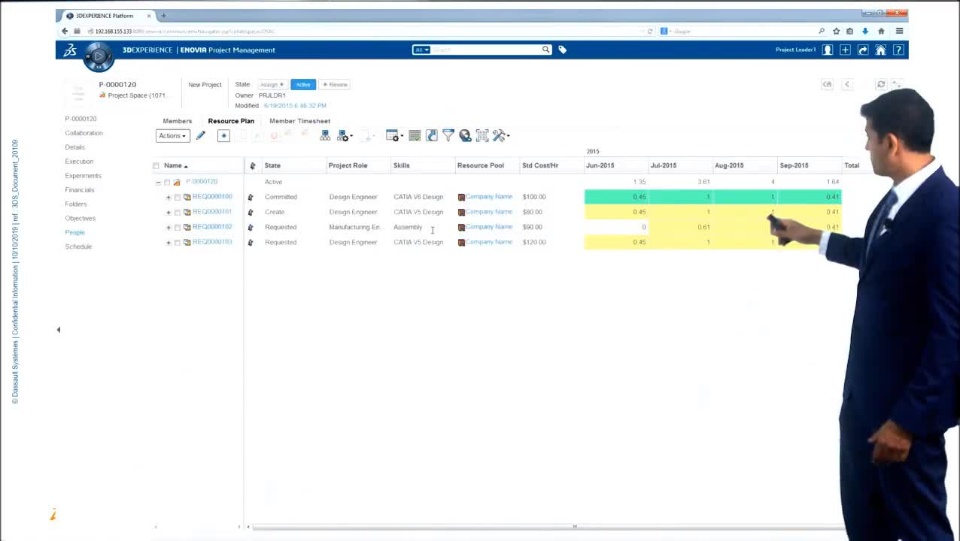
Task: Click the 3DS compass play button
Action: pyautogui.click(x=99, y=56)
